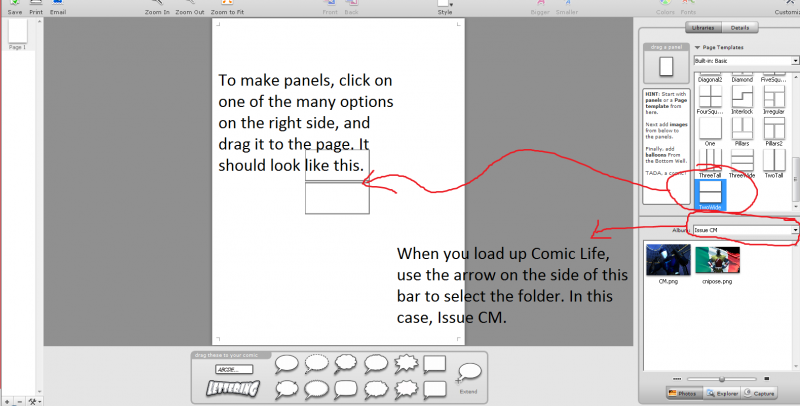Choose the Interlock page template
The height and width of the screenshot is (406, 800).
(742, 99)
